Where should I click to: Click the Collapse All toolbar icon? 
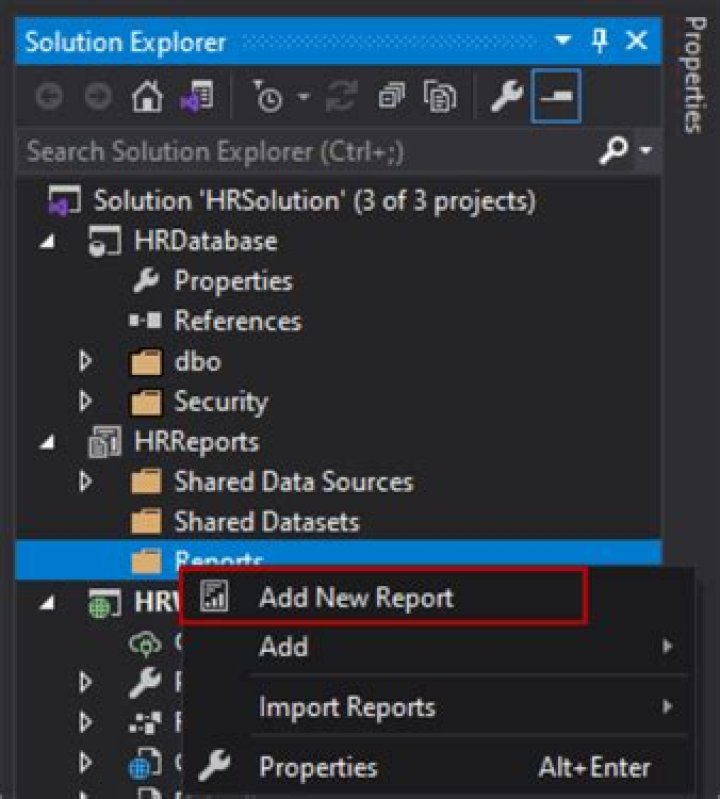coord(391,99)
